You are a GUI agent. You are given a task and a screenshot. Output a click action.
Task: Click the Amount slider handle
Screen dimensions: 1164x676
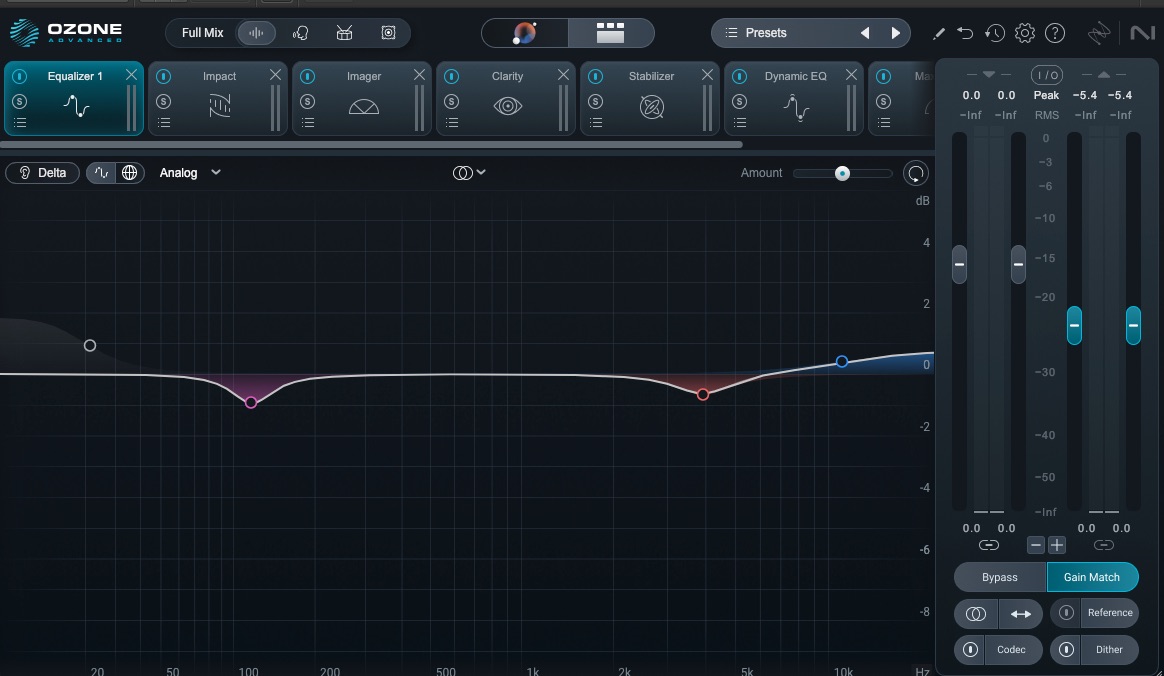click(843, 173)
